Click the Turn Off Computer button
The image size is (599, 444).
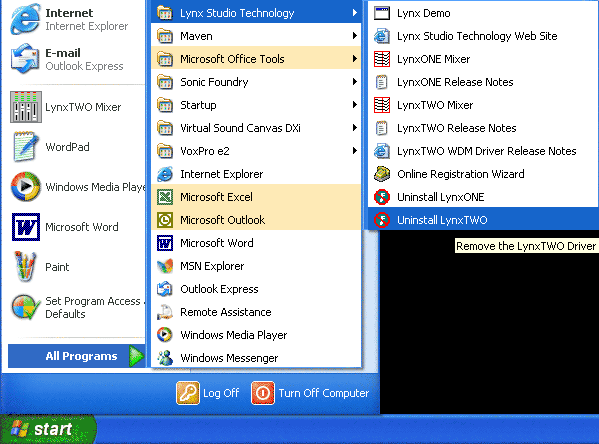coord(310,393)
